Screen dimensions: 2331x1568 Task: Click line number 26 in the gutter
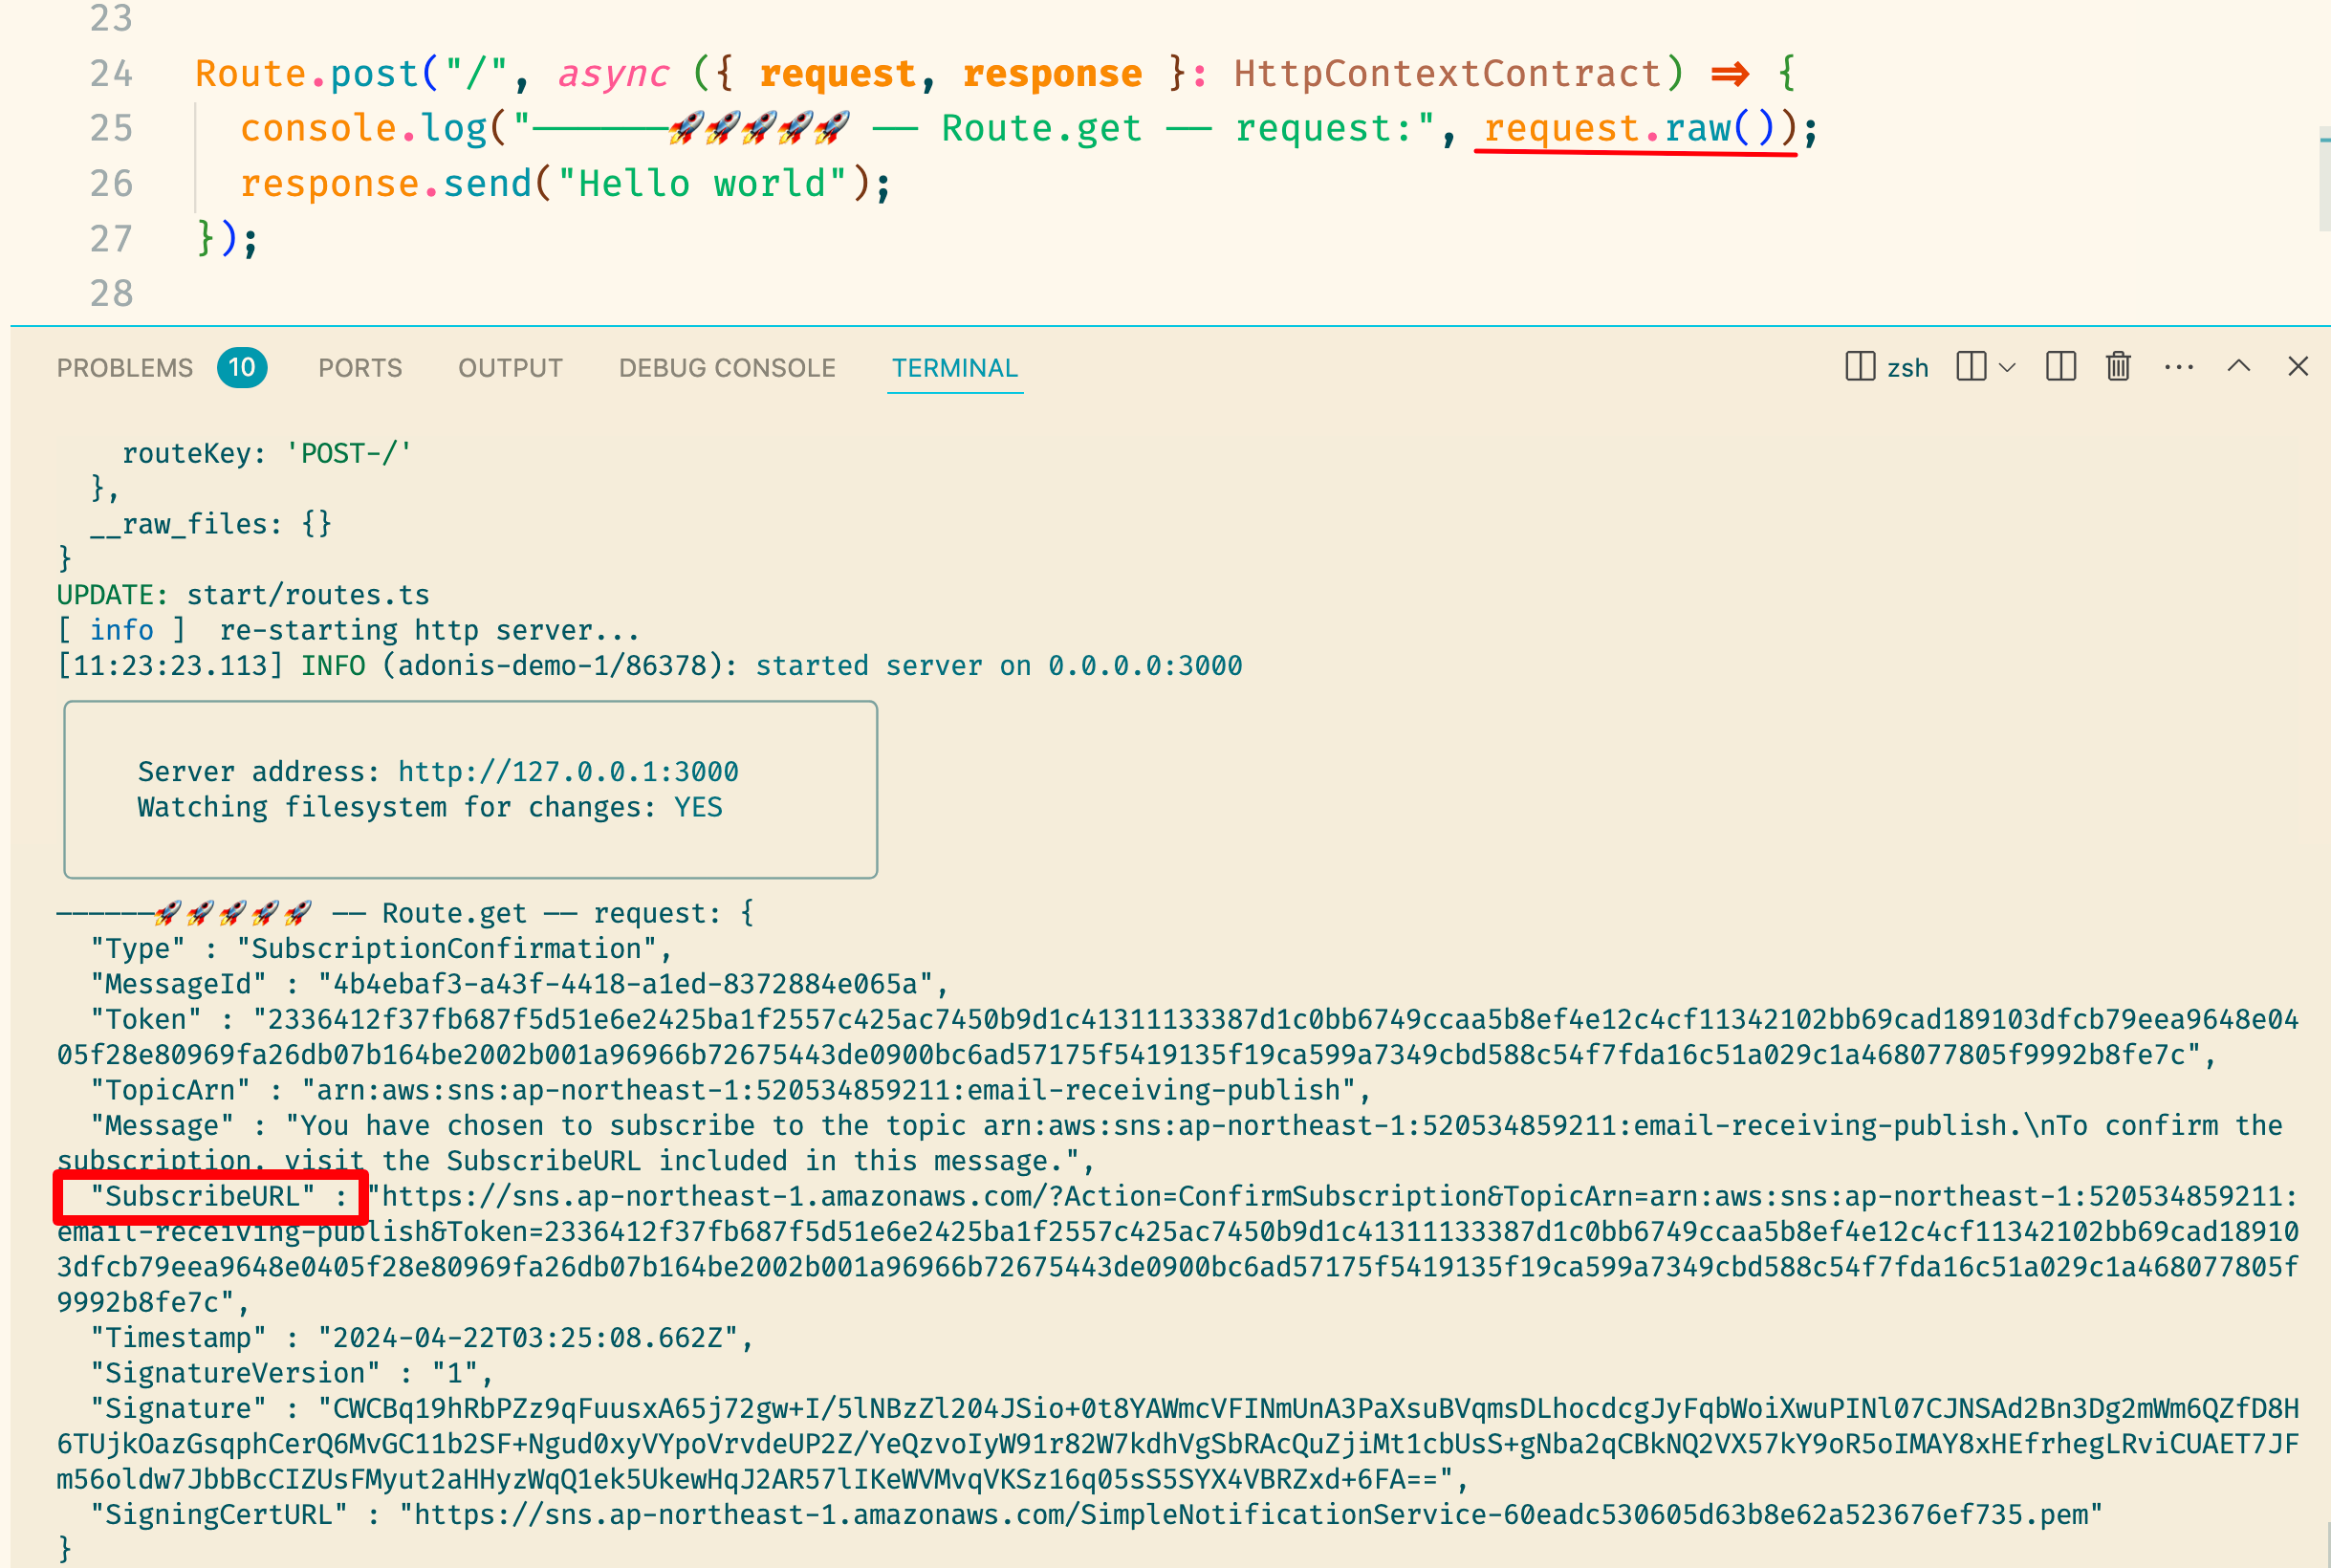[x=111, y=183]
